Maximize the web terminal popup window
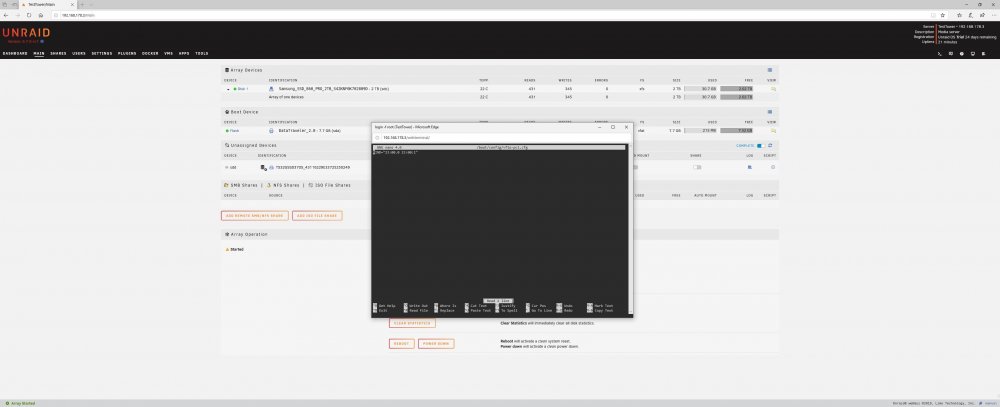 pyautogui.click(x=613, y=127)
